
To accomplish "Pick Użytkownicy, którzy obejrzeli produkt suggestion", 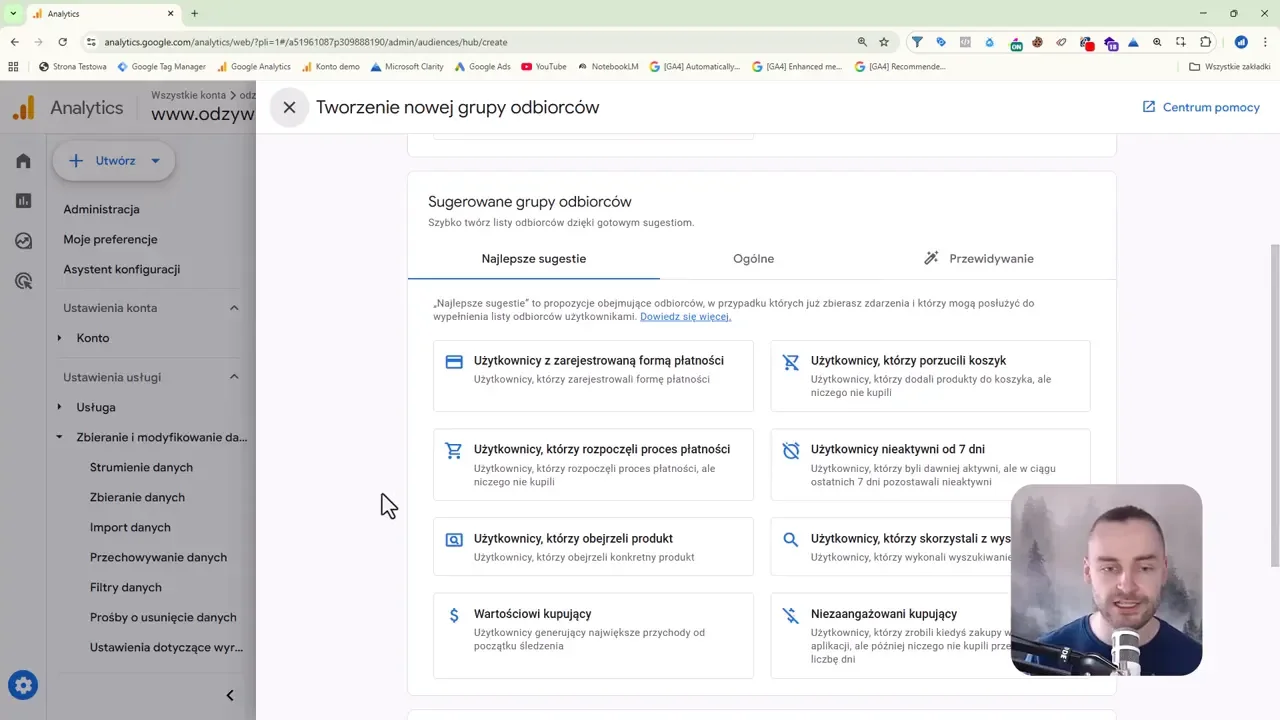I will pyautogui.click(x=593, y=547).
